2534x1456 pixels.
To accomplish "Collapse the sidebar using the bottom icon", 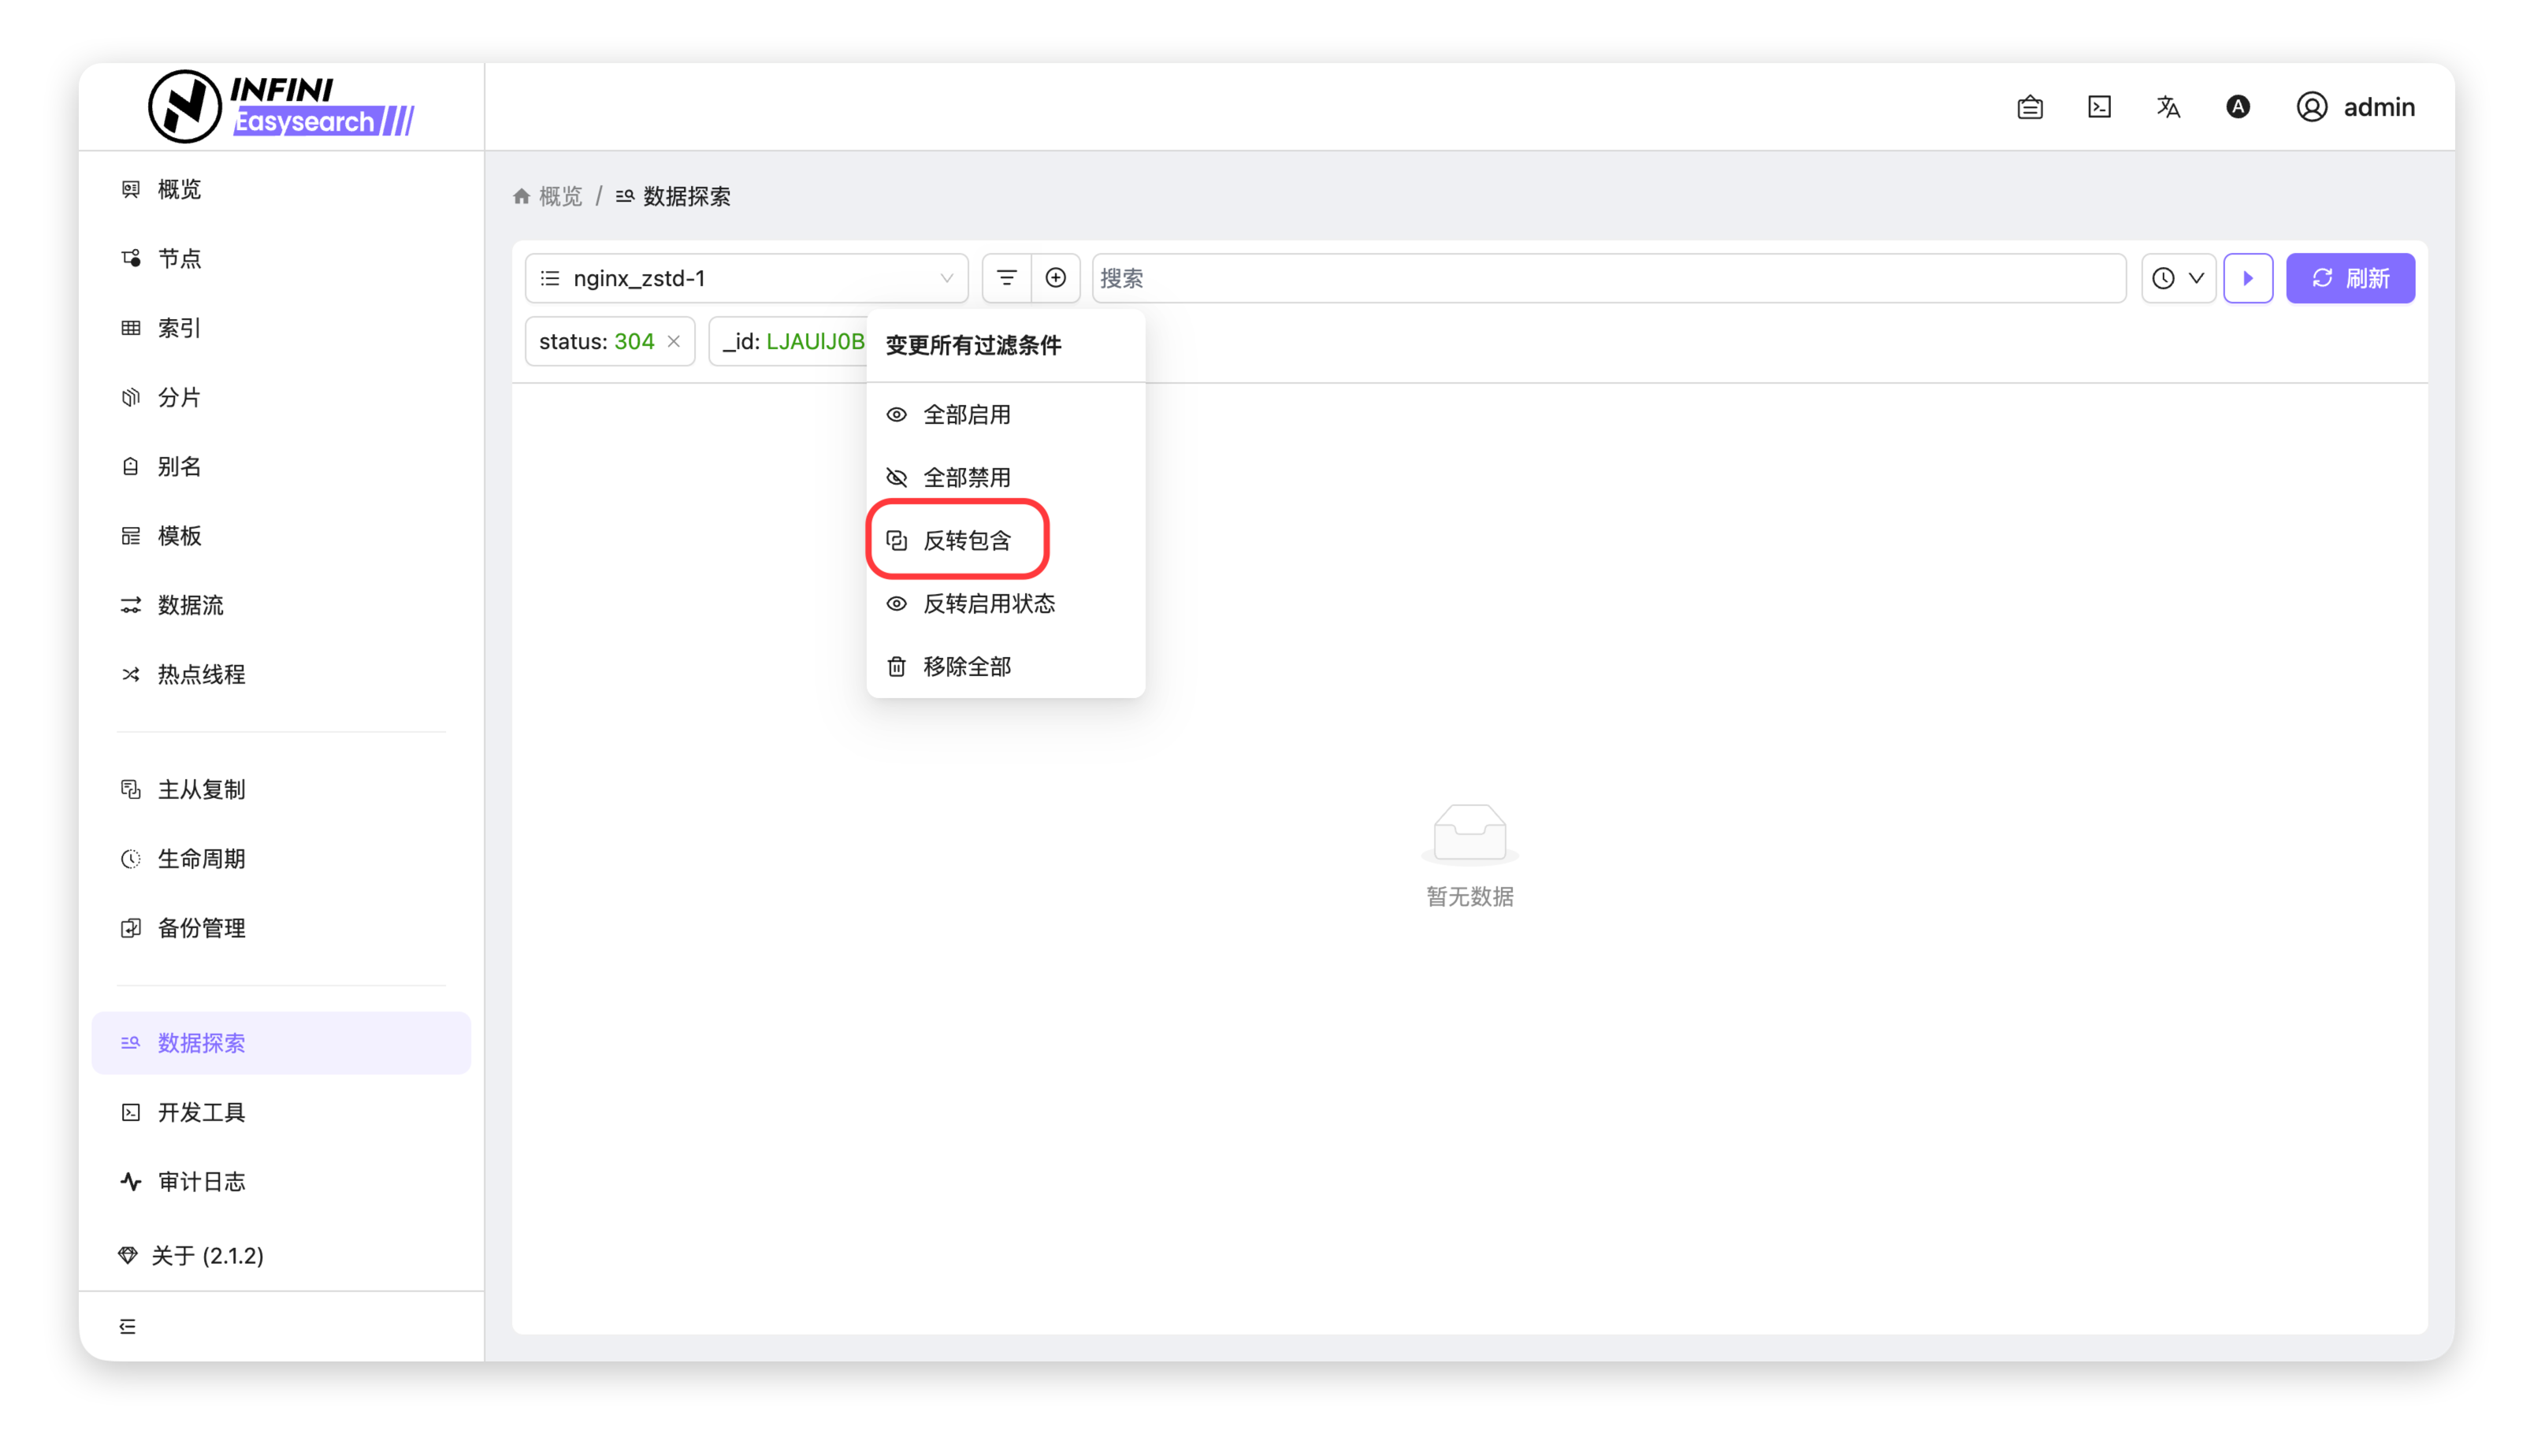I will pyautogui.click(x=127, y=1326).
